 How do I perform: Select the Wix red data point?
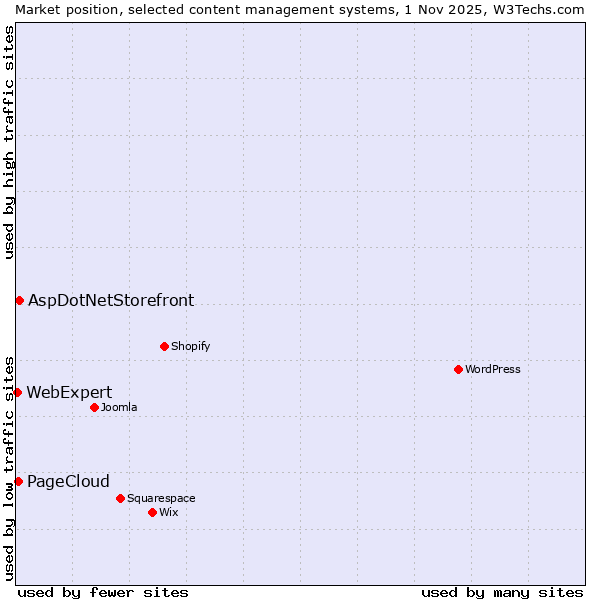tap(152, 512)
